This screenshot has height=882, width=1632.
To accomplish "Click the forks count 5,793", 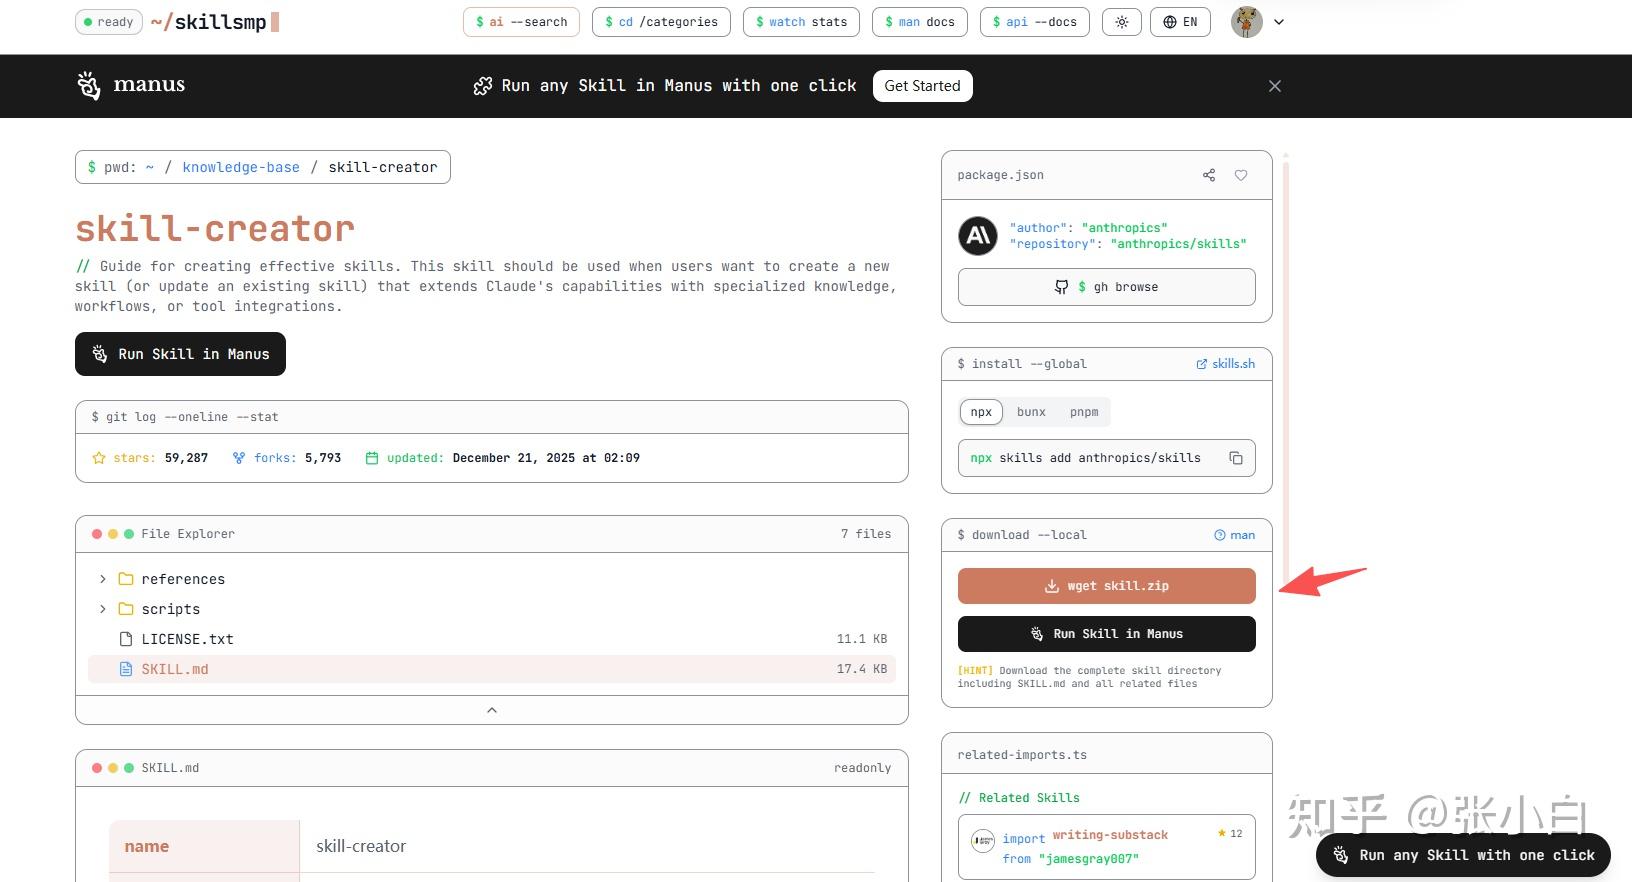I will 323,458.
